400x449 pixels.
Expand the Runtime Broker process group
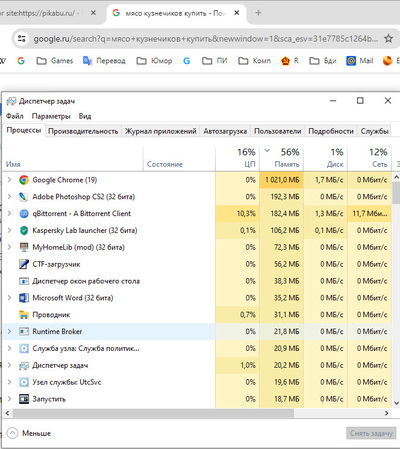coord(9,331)
